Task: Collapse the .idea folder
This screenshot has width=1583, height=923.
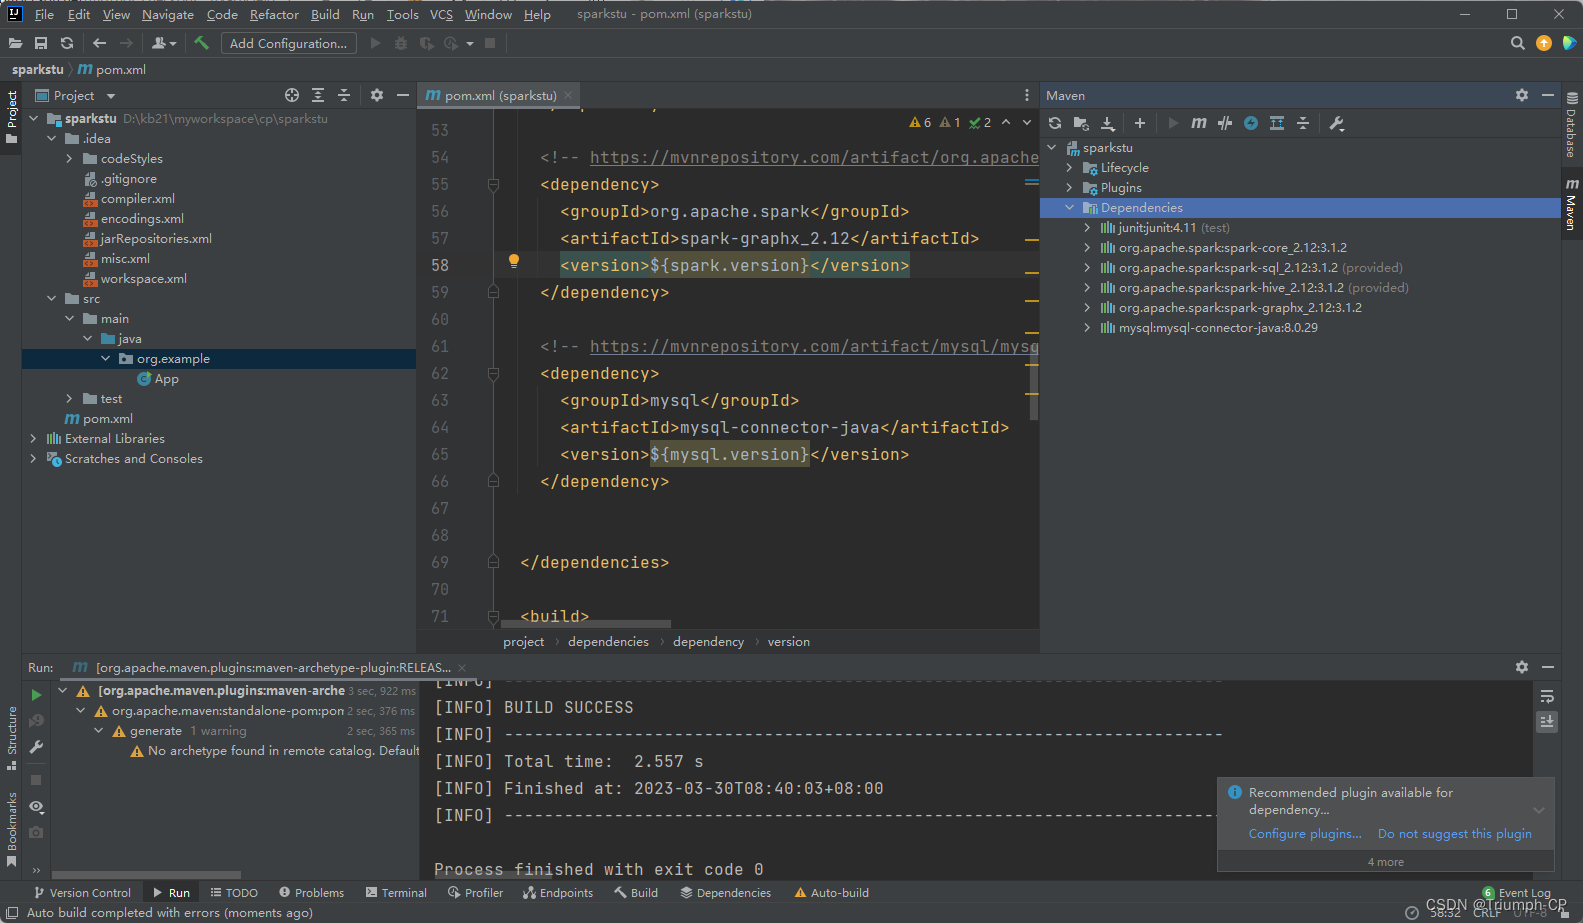Action: (51, 139)
